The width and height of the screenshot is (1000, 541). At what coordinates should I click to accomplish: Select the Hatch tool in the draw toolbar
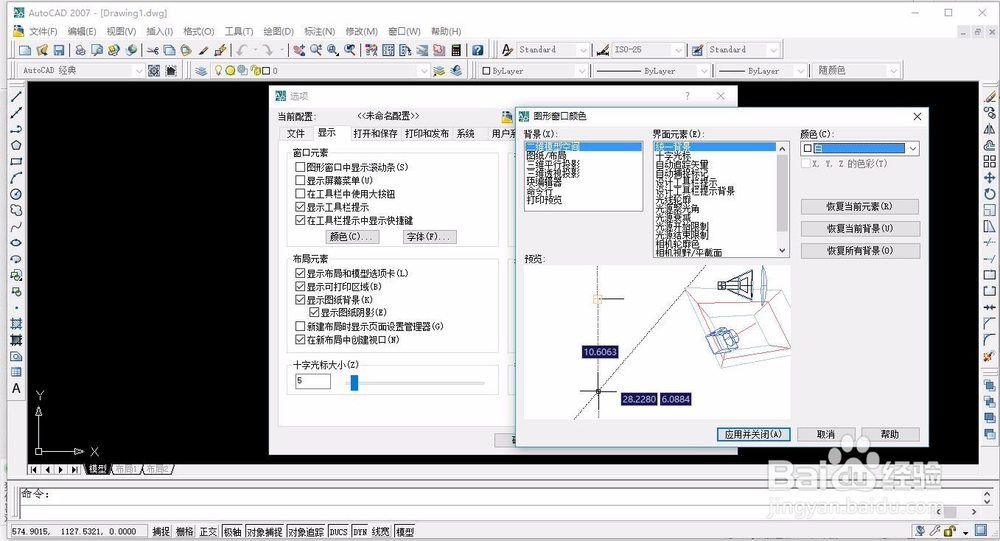tap(16, 323)
